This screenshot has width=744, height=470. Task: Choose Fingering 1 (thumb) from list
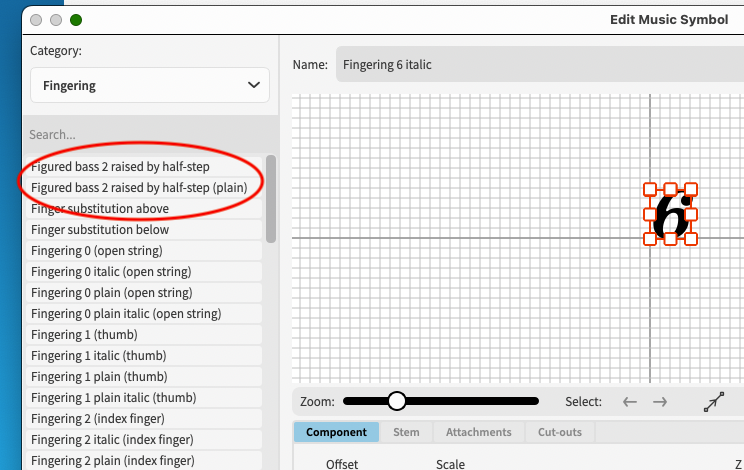pyautogui.click(x=84, y=334)
